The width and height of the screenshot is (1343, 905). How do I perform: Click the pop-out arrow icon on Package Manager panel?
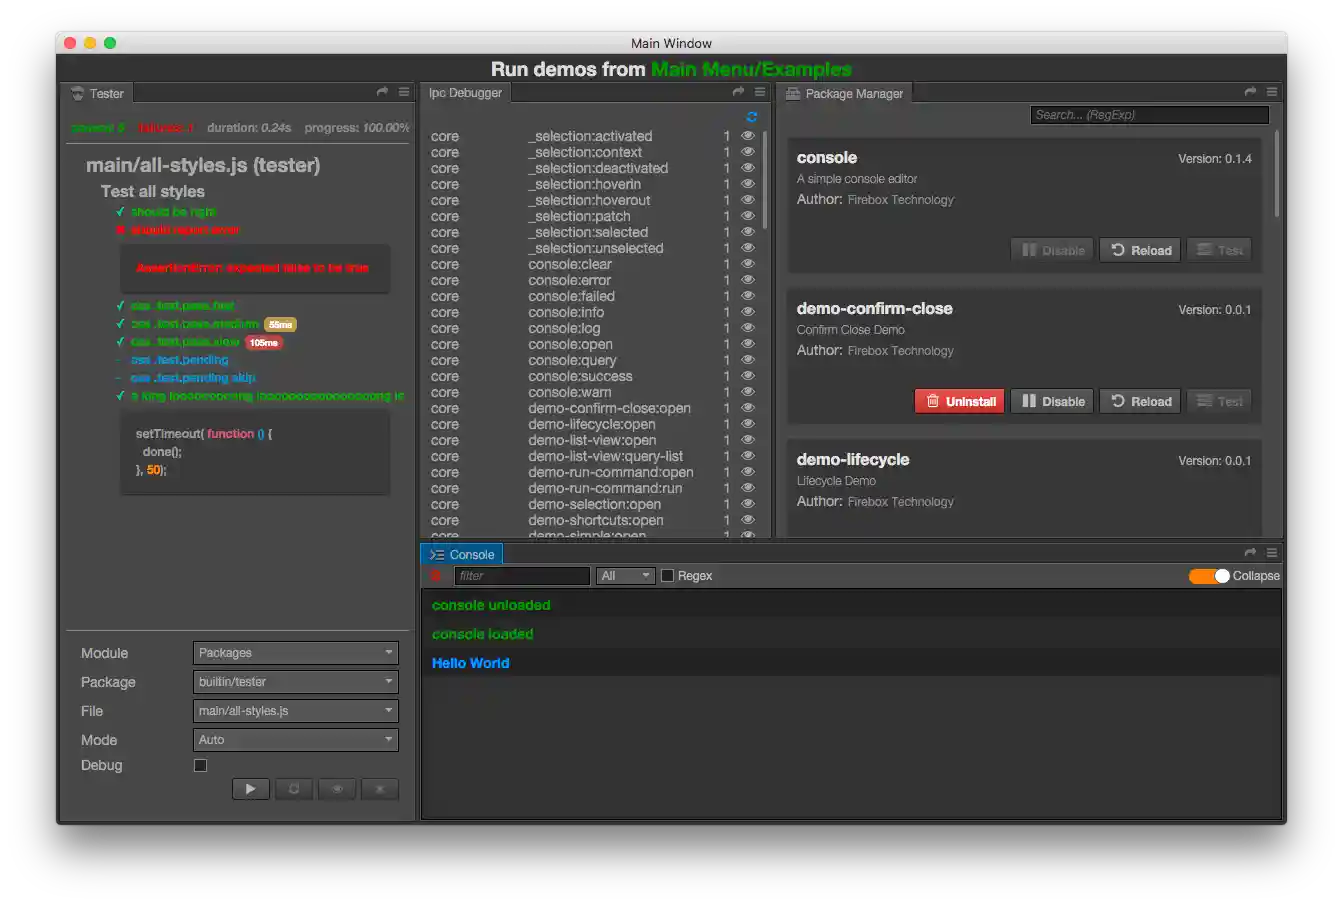tap(1249, 91)
